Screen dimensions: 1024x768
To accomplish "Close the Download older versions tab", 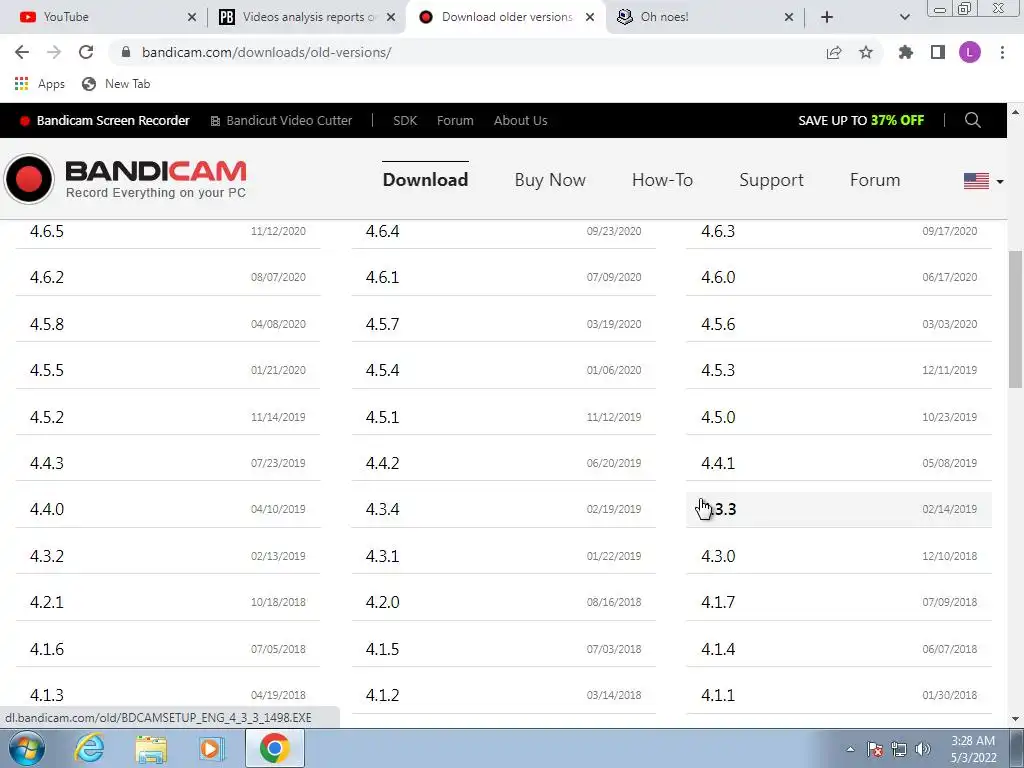I will (x=590, y=17).
